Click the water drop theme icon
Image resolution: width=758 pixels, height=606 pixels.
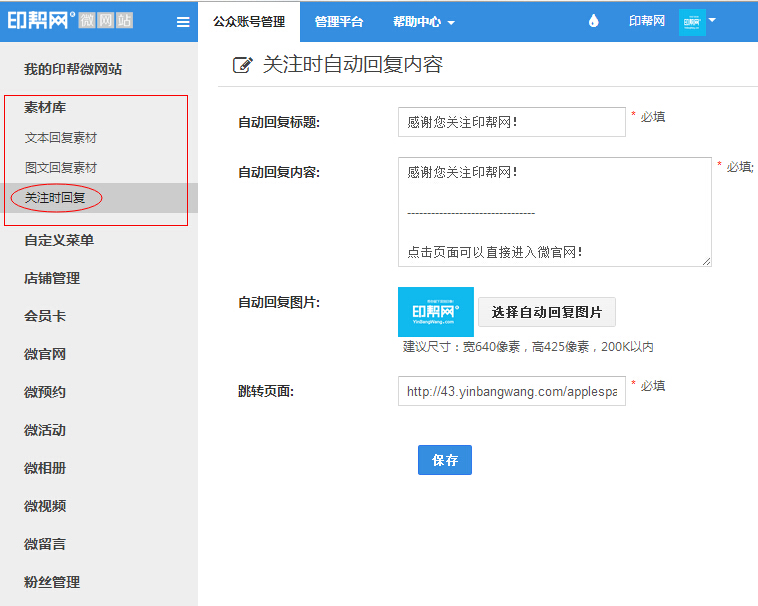[x=593, y=21]
